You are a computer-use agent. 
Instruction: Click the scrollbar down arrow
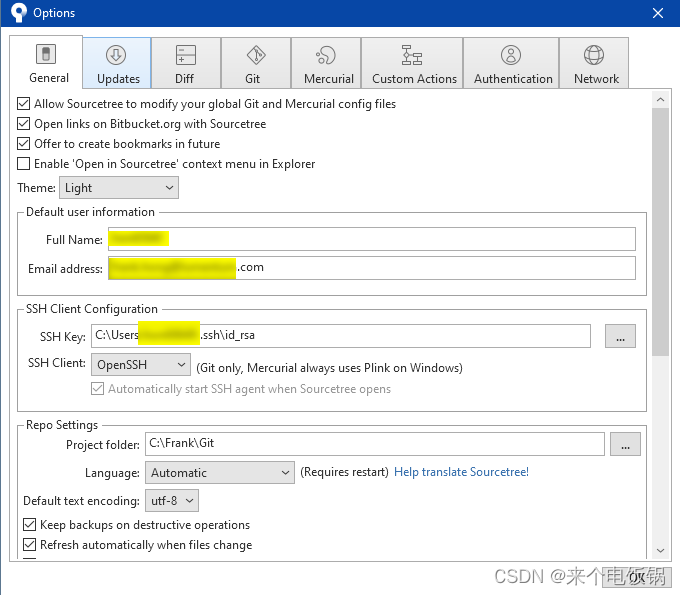pos(660,551)
